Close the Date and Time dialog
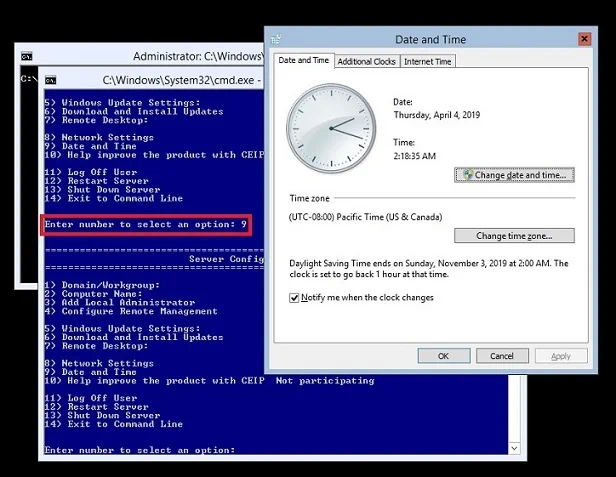Screen dimensions: 616x477 click(584, 39)
